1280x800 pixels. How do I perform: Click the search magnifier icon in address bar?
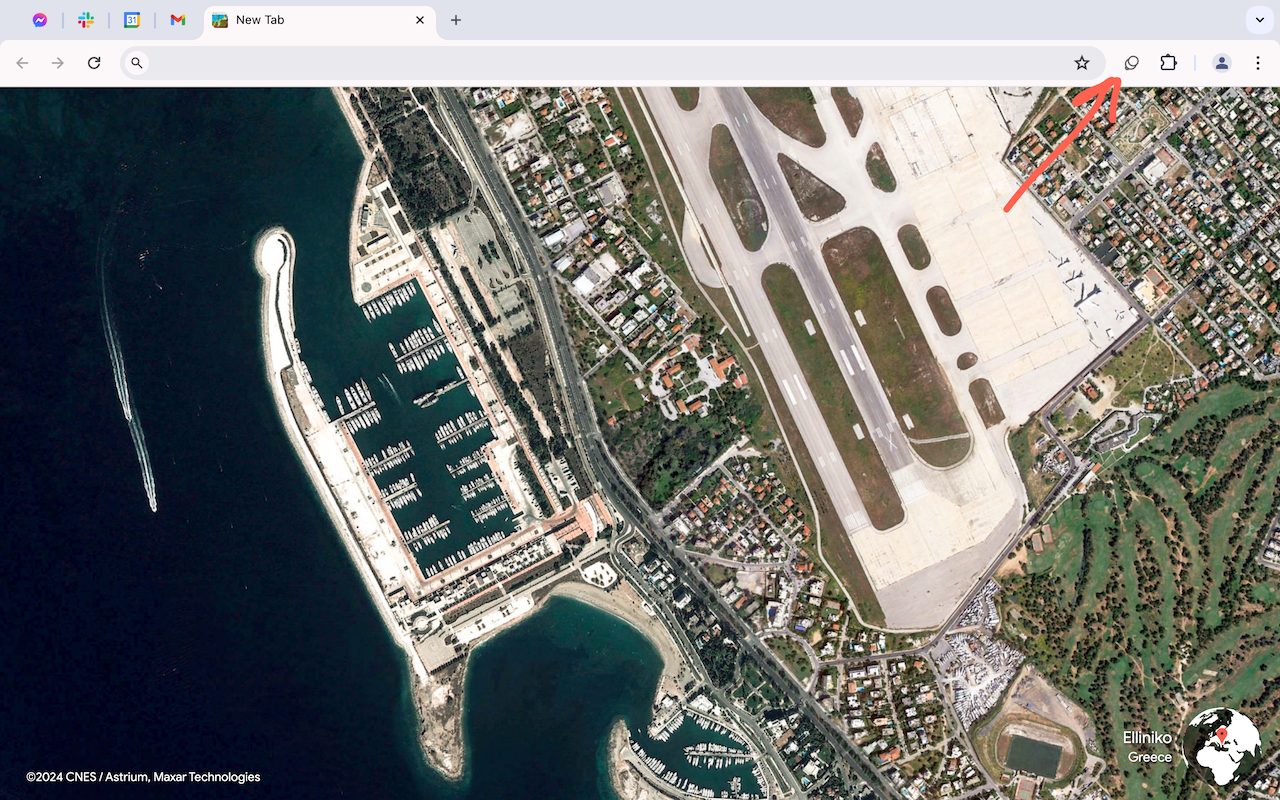coord(137,63)
